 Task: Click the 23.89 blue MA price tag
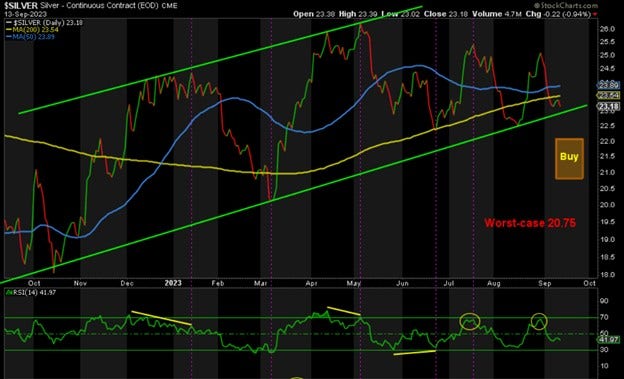coord(608,84)
